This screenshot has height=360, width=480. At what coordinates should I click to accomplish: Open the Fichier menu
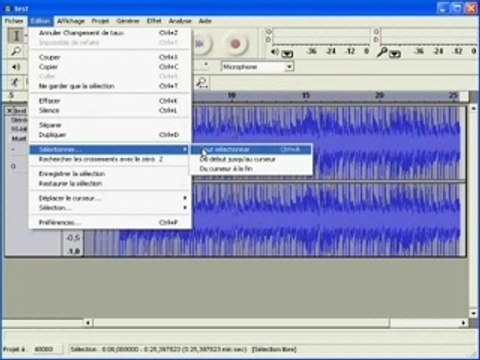(14, 21)
